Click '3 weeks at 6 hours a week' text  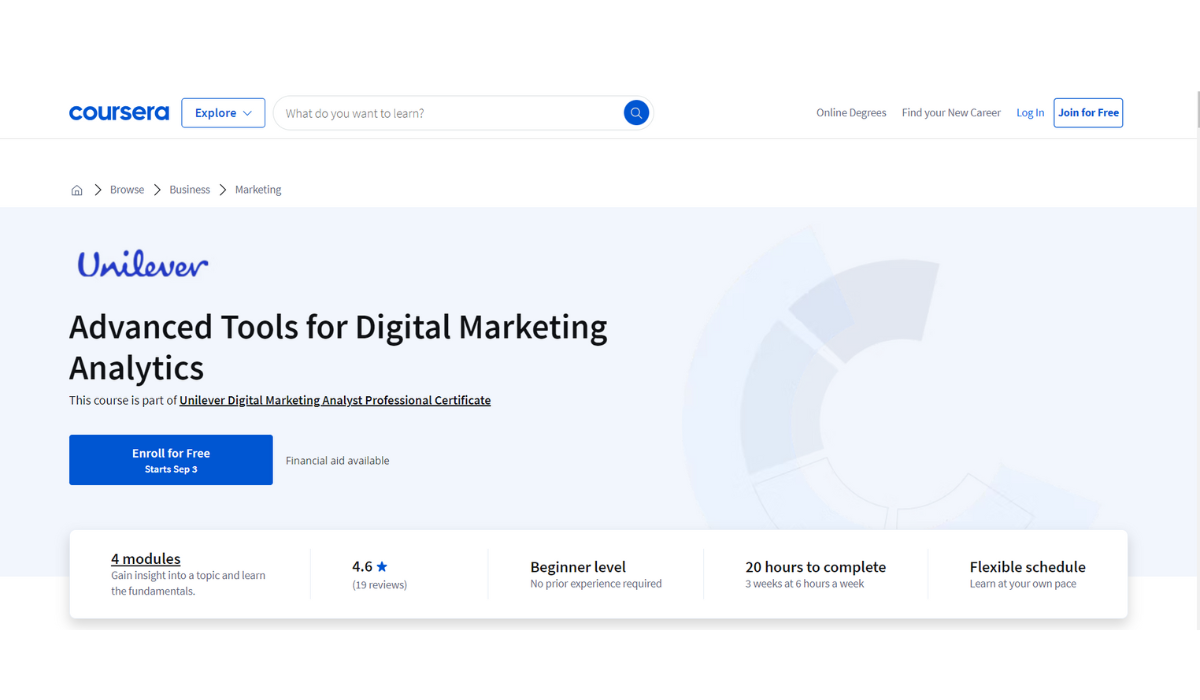tap(805, 584)
